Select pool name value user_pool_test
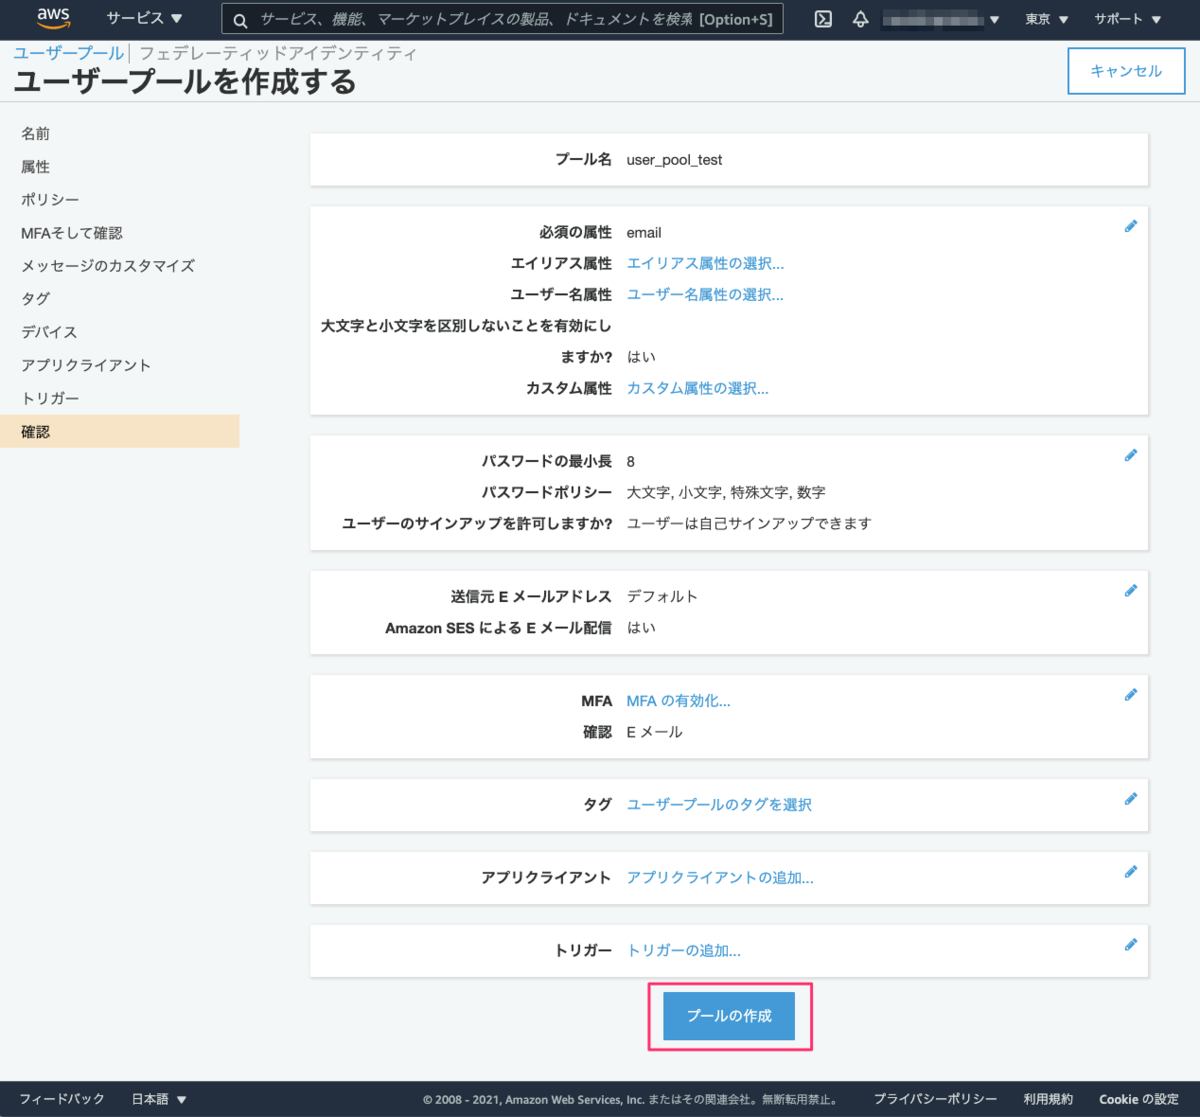 [x=674, y=160]
